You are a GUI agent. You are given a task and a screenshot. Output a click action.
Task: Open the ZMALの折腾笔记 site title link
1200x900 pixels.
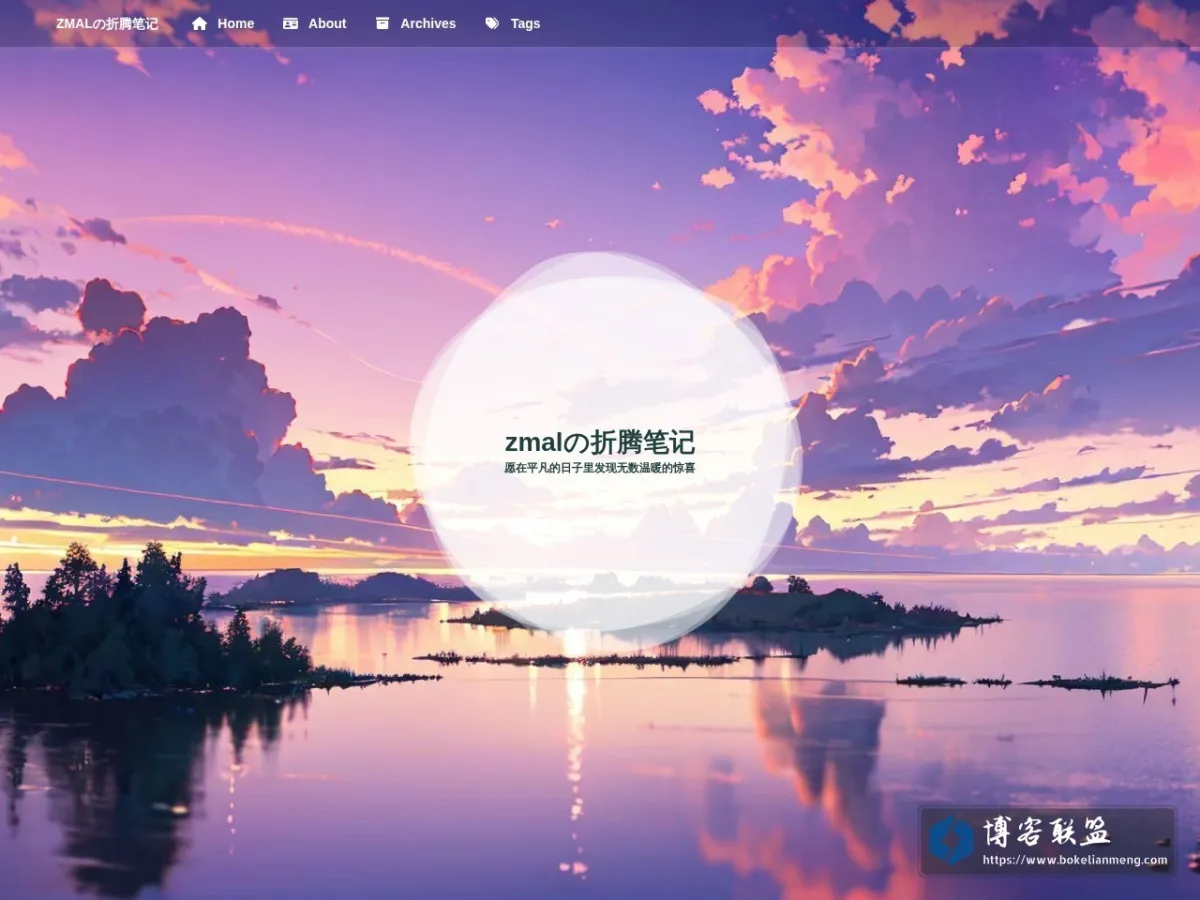click(x=107, y=23)
